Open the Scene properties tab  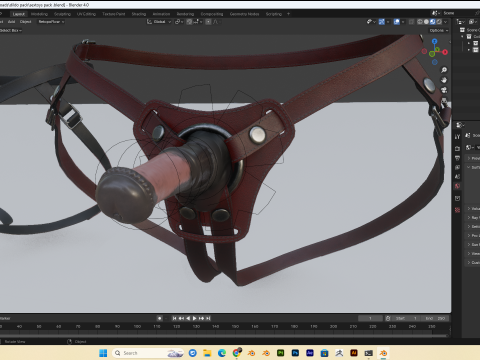(457, 177)
